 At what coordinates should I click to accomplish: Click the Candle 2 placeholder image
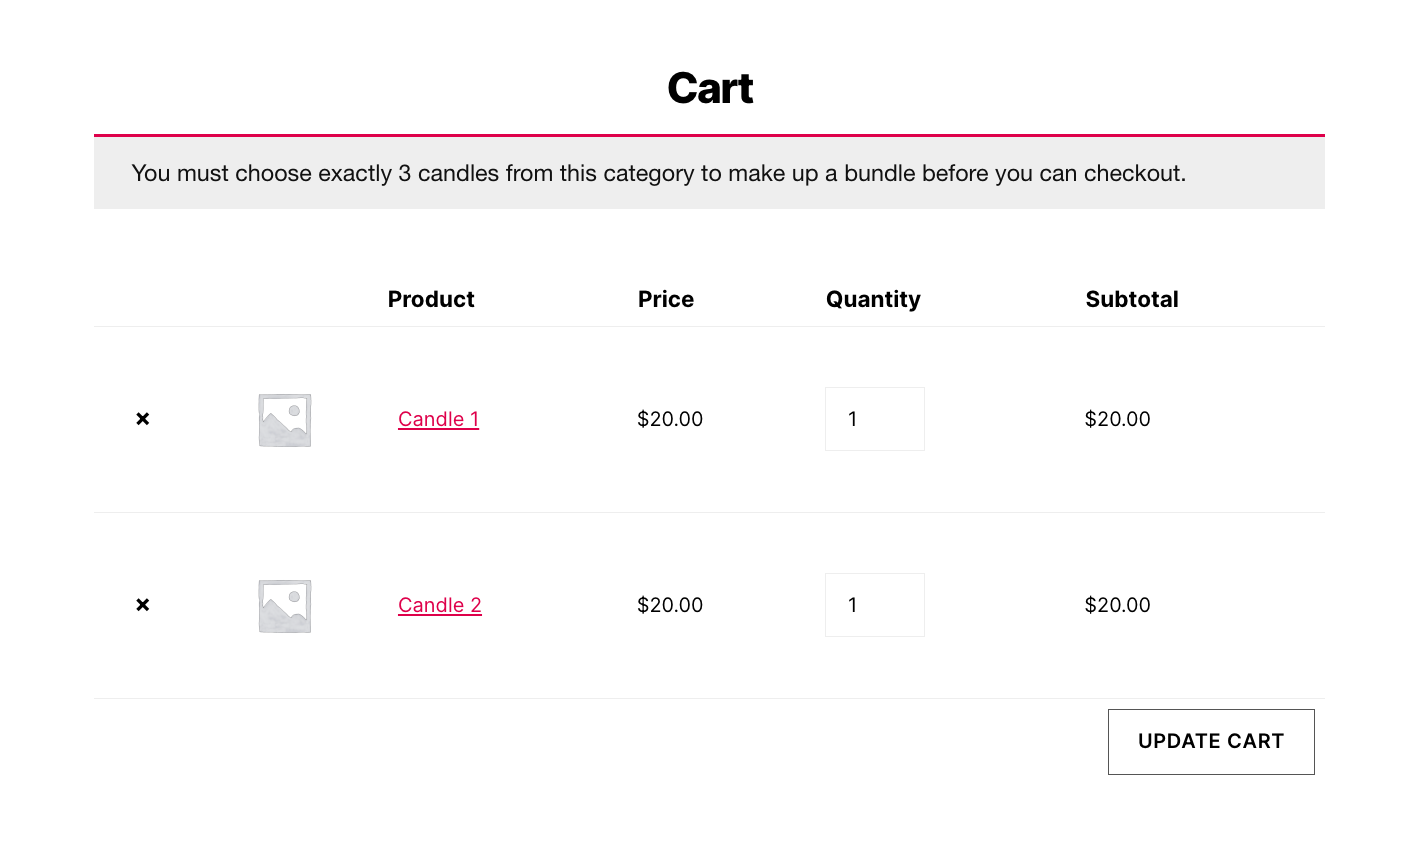[x=285, y=606]
